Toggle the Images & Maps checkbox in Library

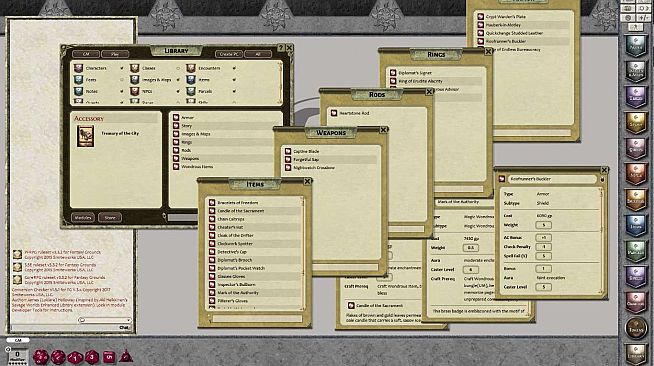[178, 80]
